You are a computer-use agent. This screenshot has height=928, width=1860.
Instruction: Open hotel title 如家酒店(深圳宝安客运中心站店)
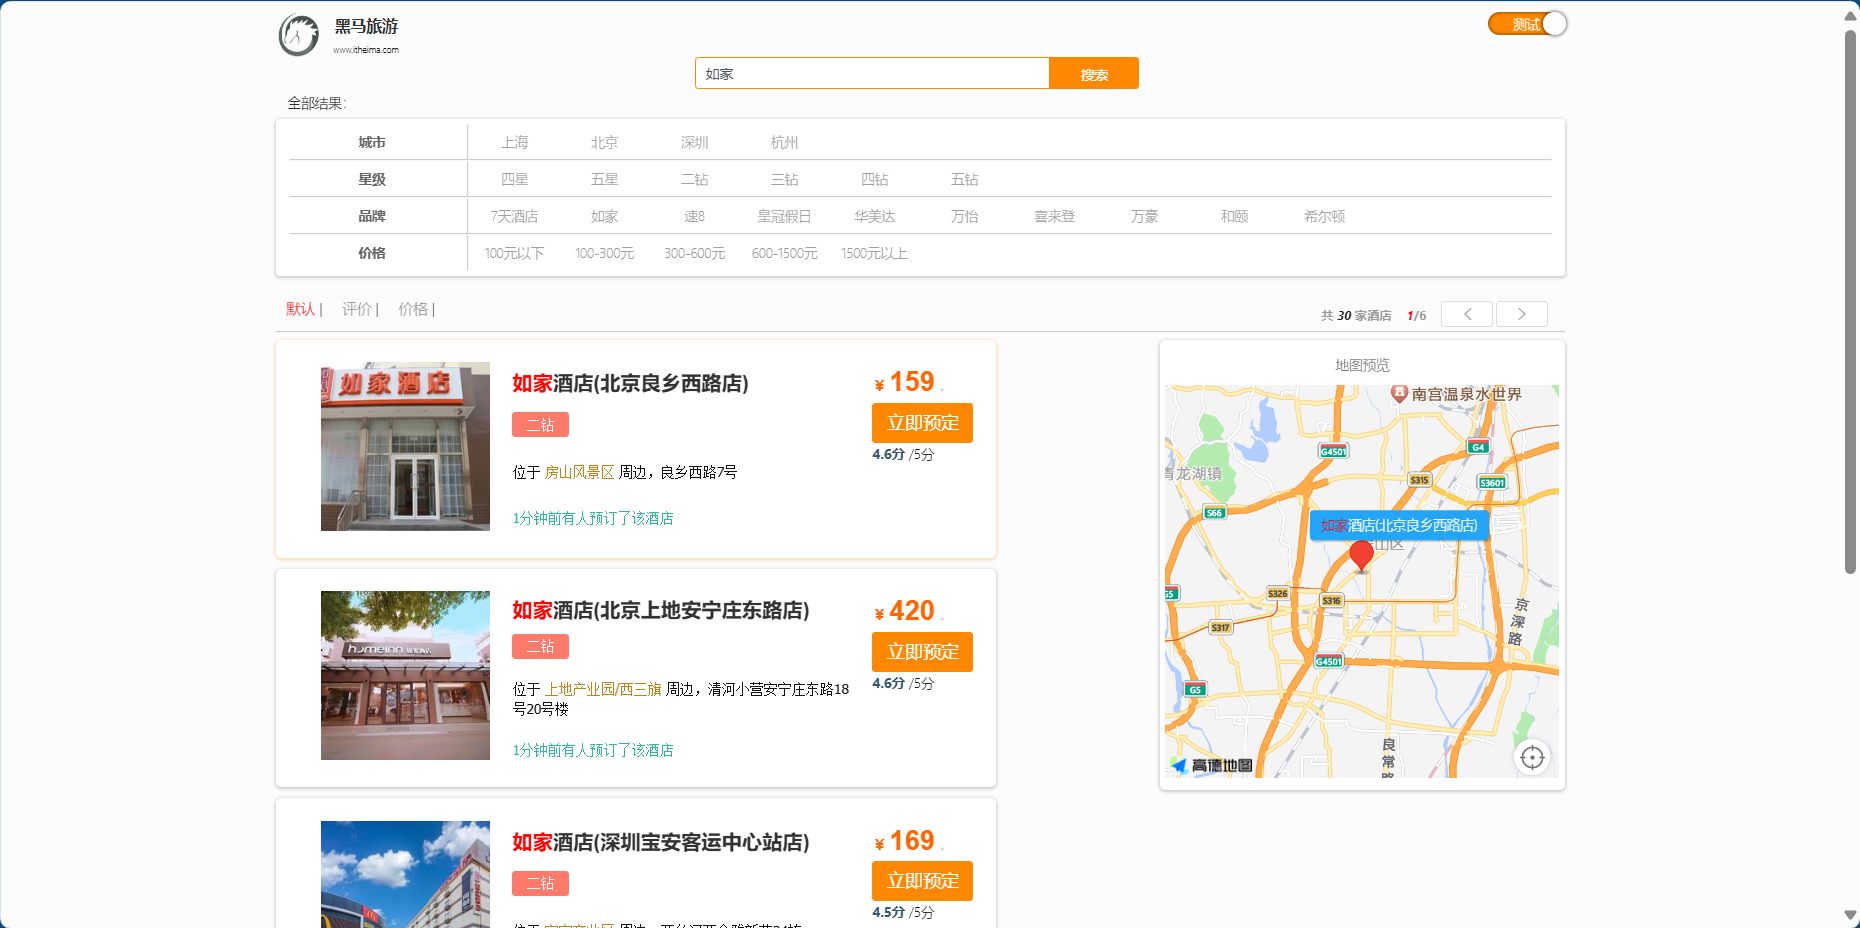661,842
